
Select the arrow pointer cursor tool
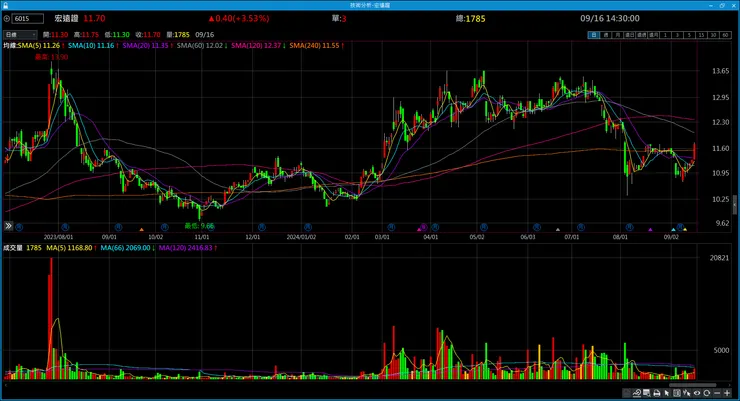click(x=666, y=393)
